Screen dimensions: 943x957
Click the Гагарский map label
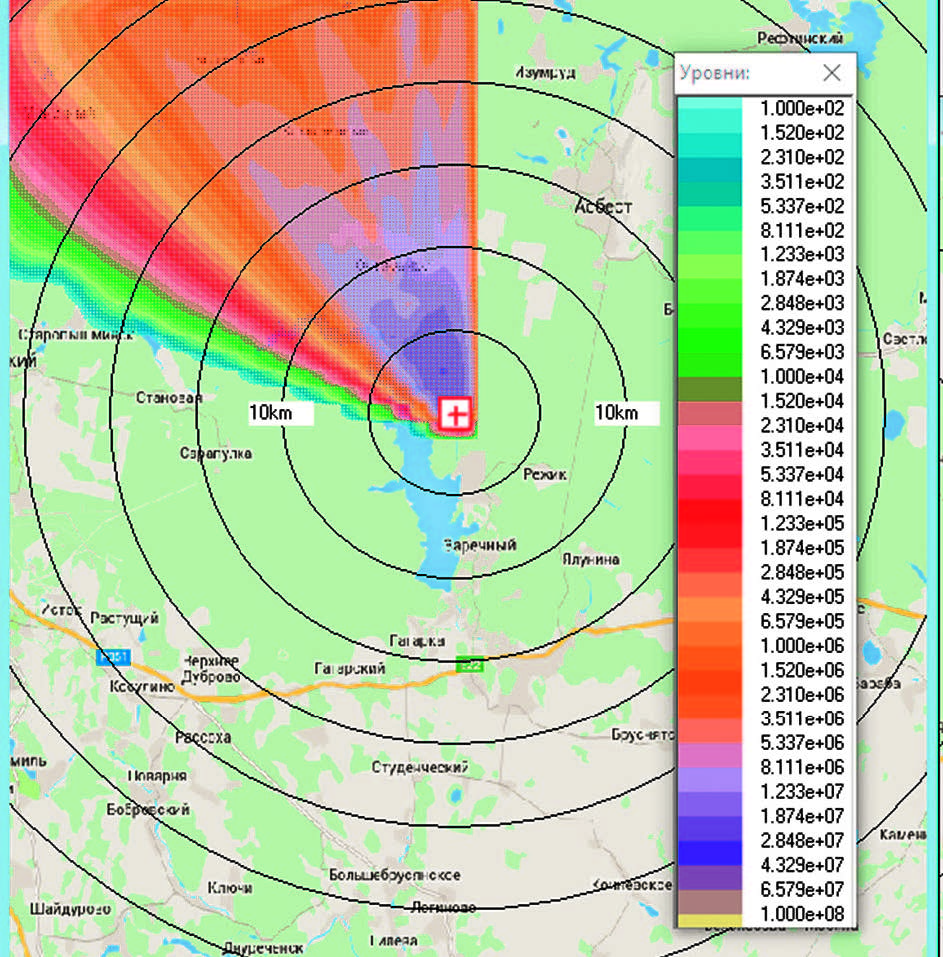350,668
